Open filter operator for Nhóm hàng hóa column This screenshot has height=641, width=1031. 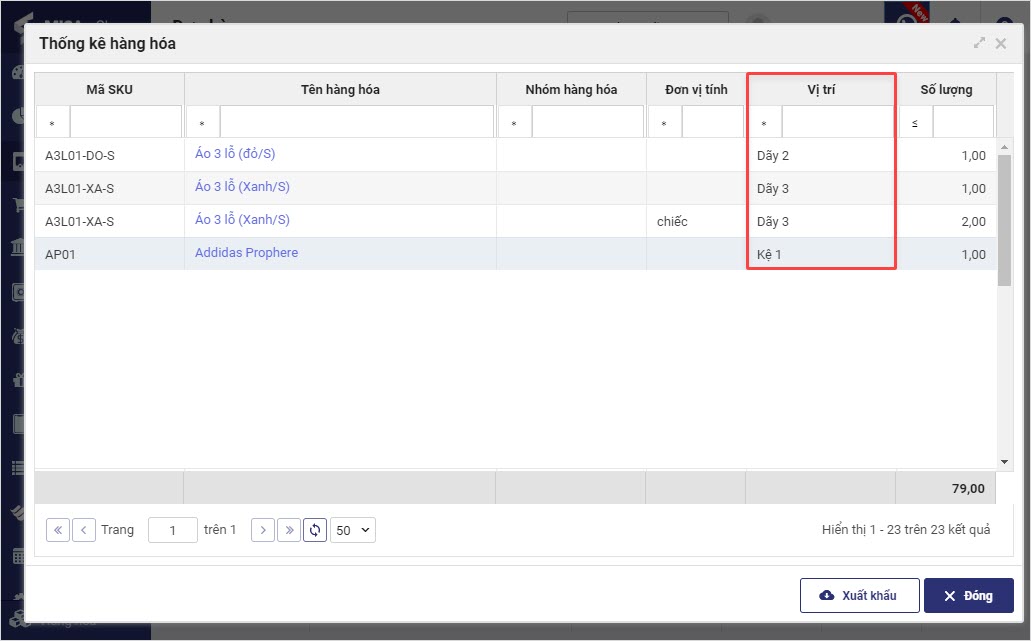[514, 122]
